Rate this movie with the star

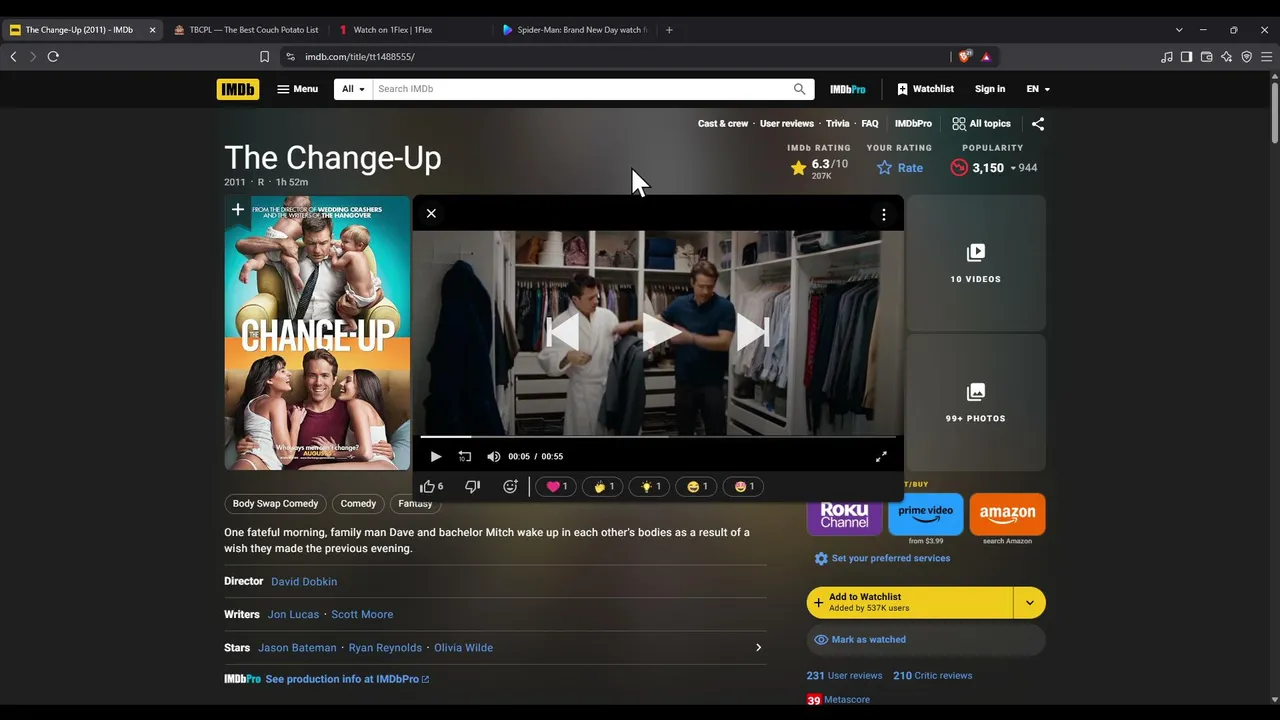coord(900,168)
